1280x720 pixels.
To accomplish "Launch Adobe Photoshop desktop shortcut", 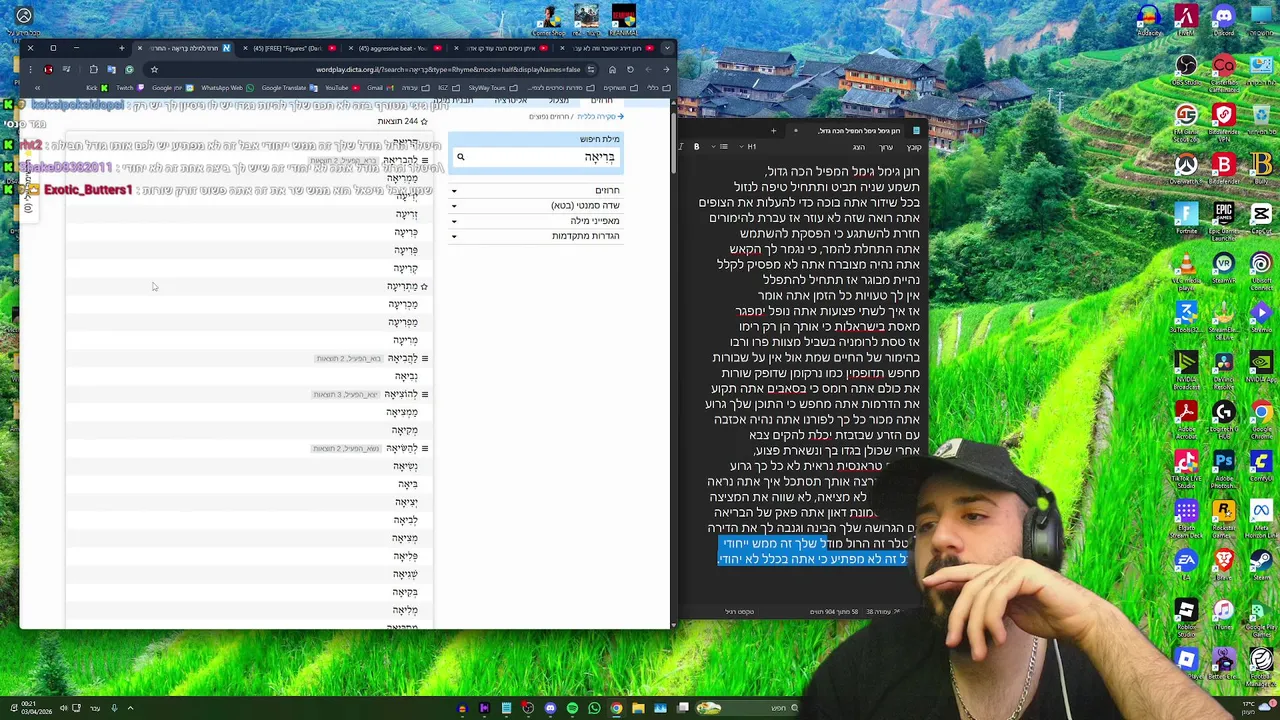I will (x=1224, y=461).
